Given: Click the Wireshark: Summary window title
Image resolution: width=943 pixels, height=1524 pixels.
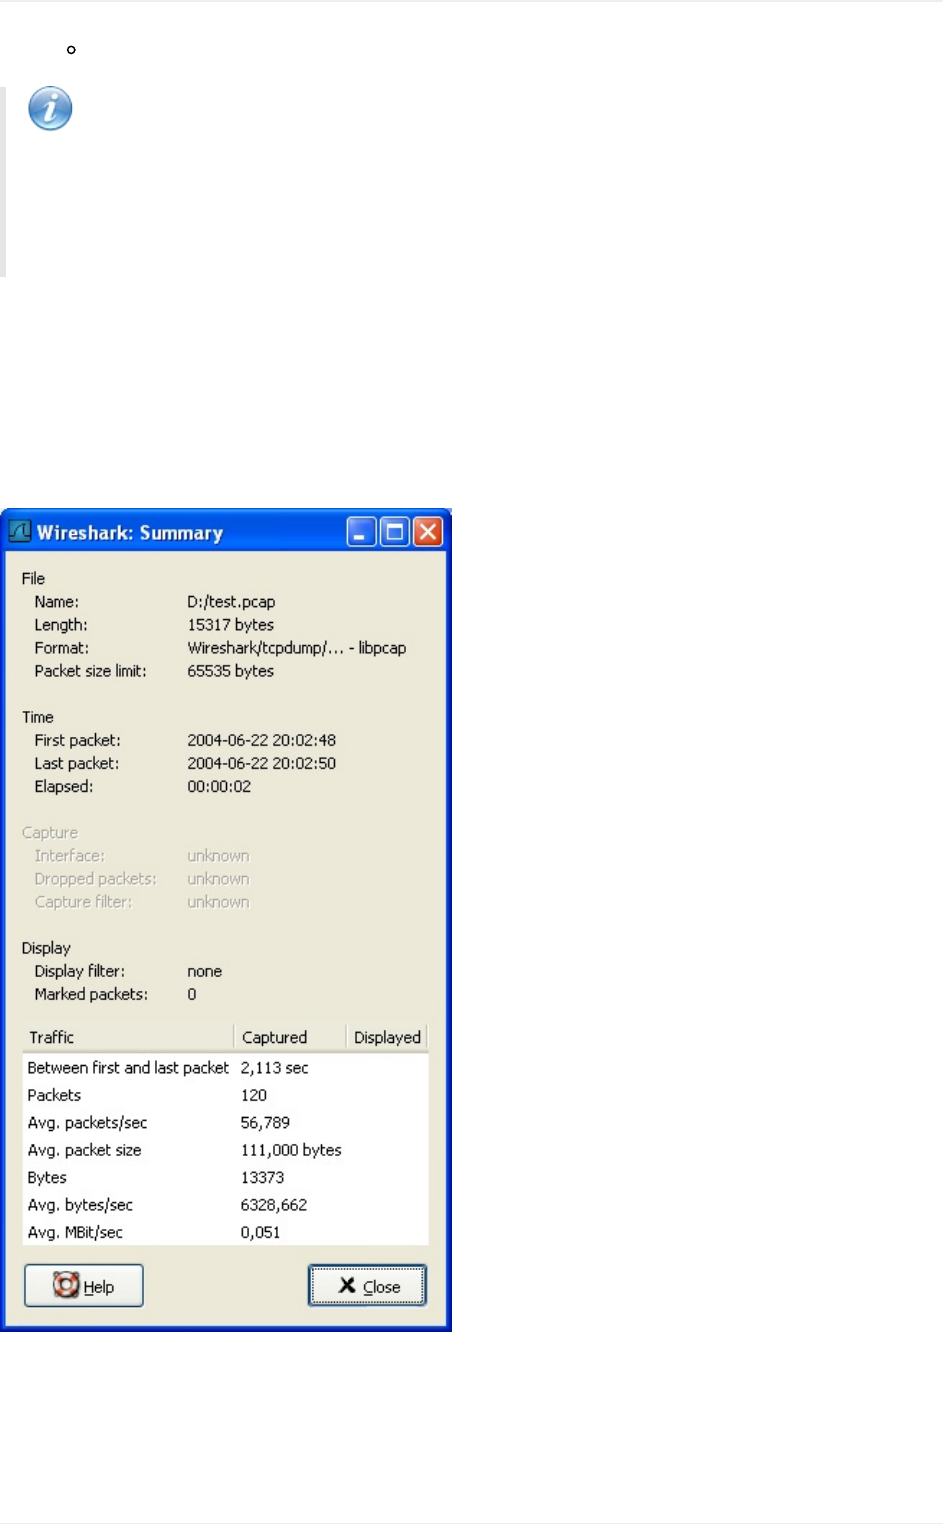Looking at the screenshot, I should pyautogui.click(x=130, y=532).
